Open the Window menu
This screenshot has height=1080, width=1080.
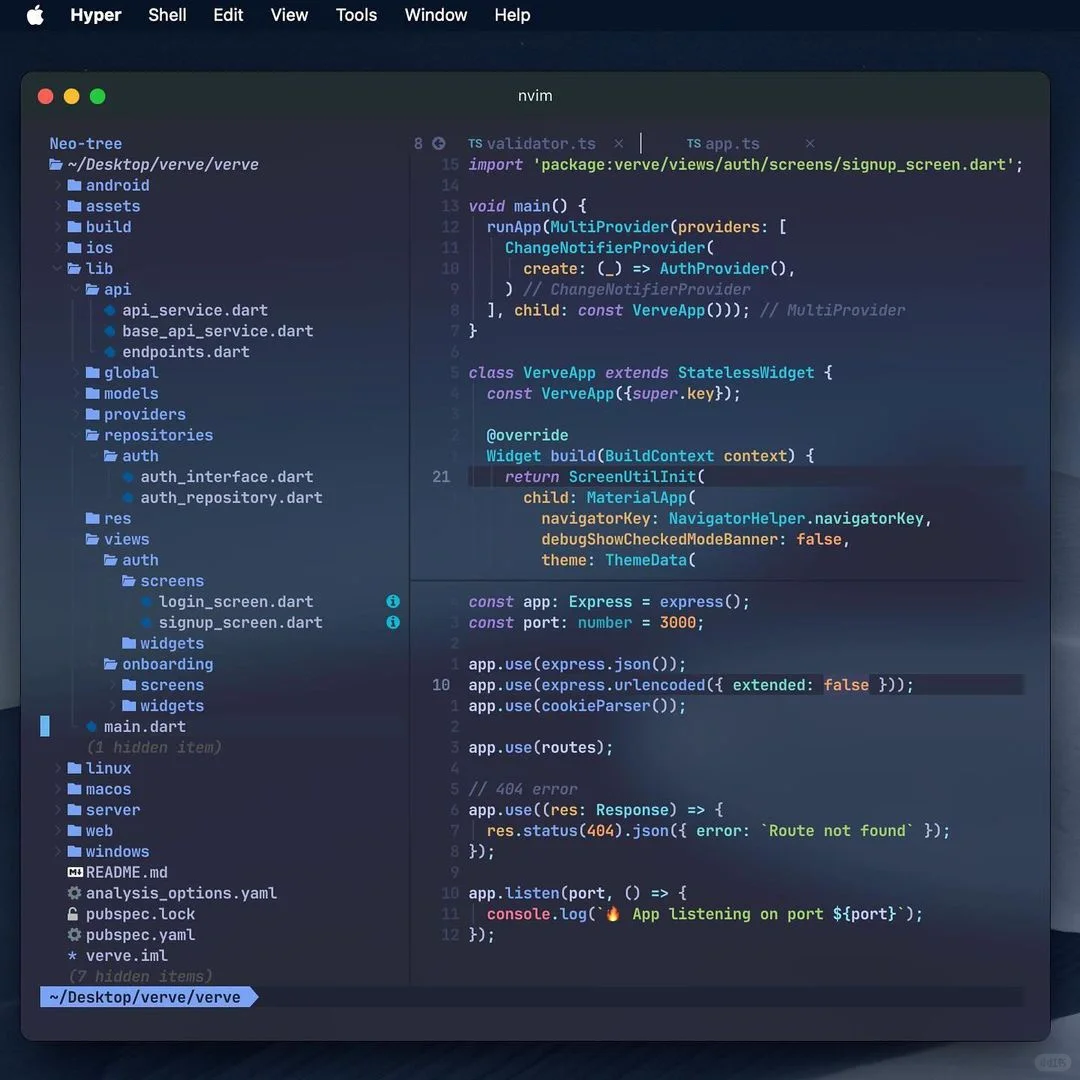point(436,15)
